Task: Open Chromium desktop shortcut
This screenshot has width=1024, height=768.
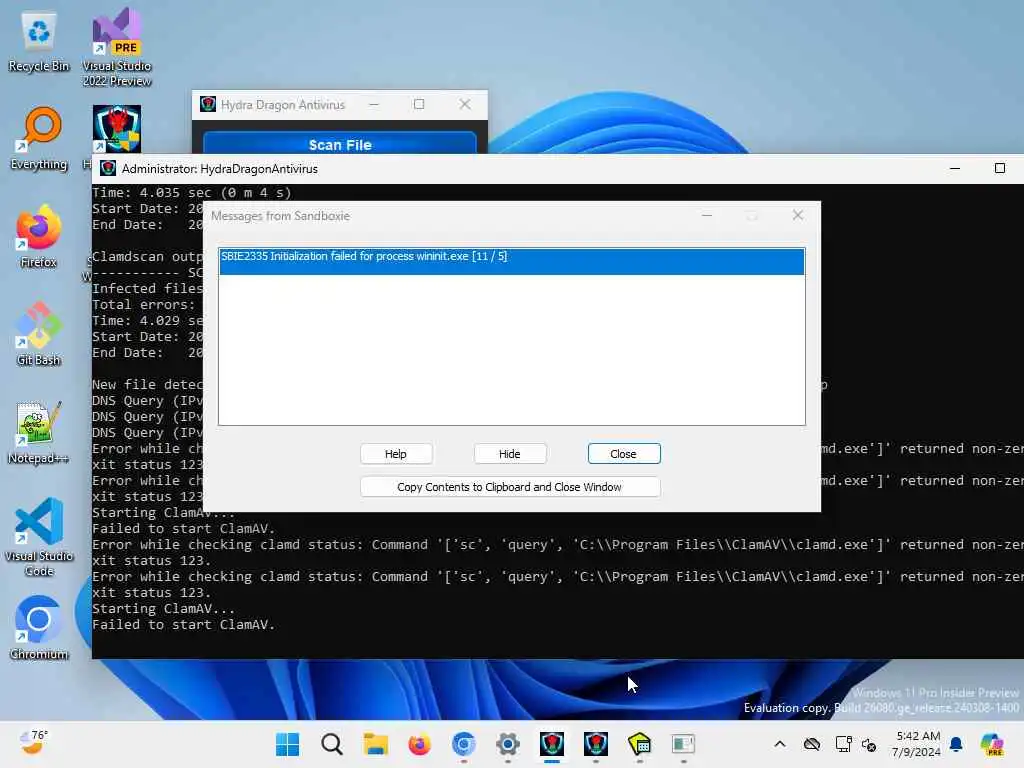Action: (x=39, y=628)
